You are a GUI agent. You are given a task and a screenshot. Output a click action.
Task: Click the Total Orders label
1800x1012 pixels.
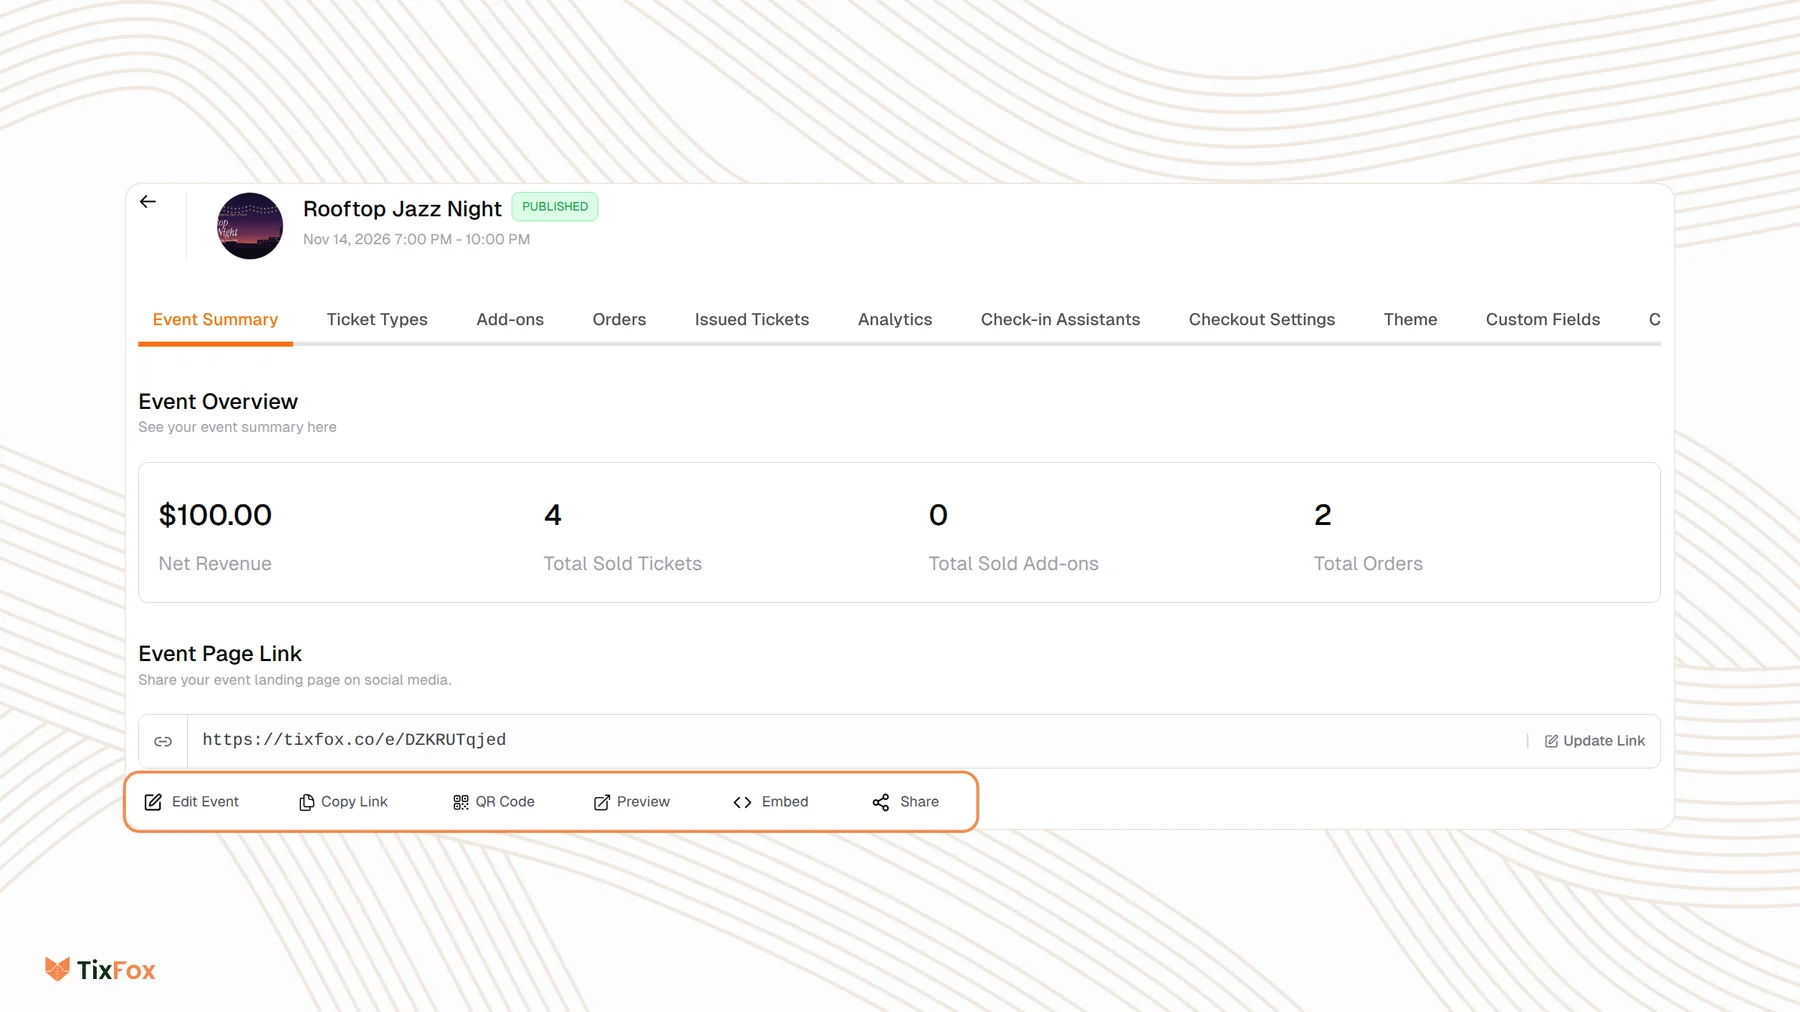1368,564
